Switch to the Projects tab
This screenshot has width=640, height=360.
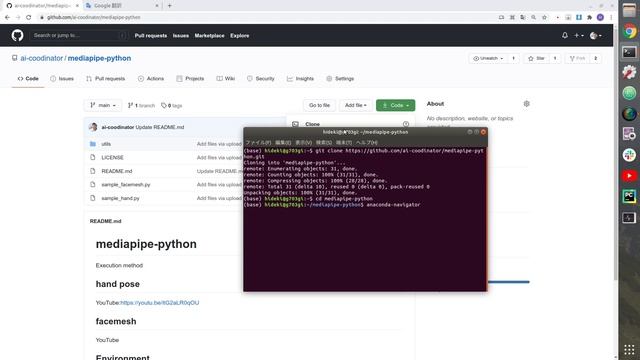click(x=190, y=78)
